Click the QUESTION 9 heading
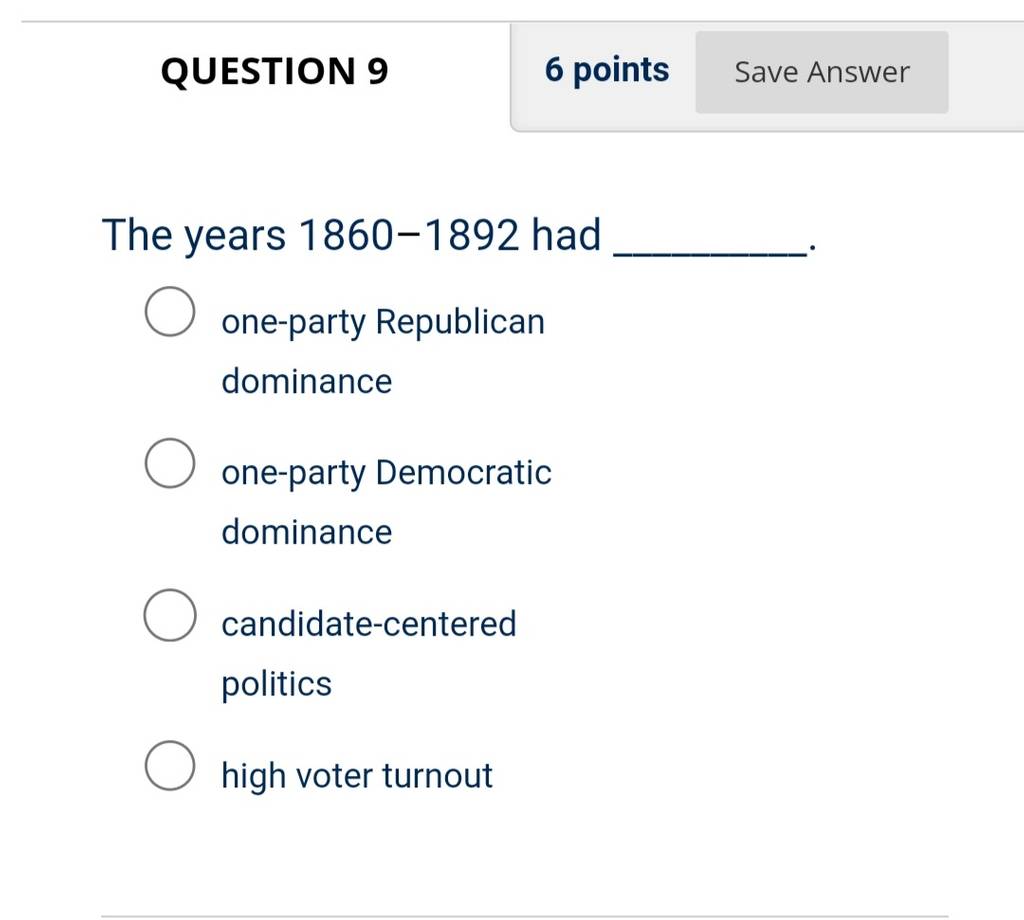The image size is (1024, 920). 274,71
